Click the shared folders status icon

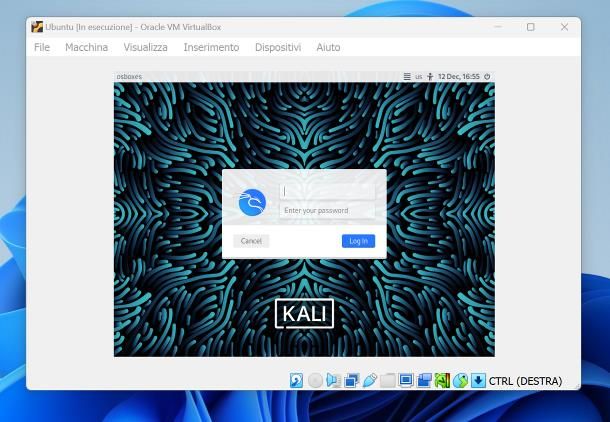pos(388,380)
